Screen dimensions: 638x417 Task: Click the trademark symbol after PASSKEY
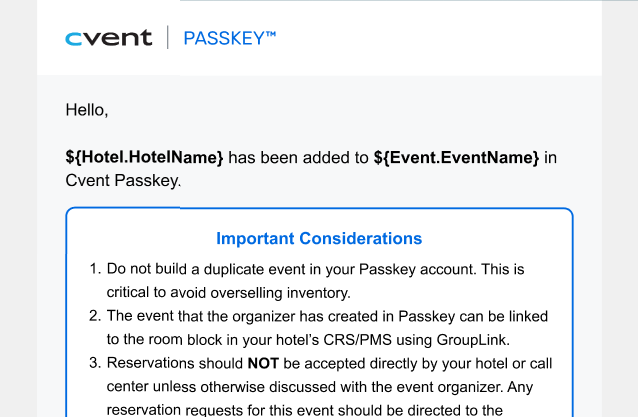[271, 35]
